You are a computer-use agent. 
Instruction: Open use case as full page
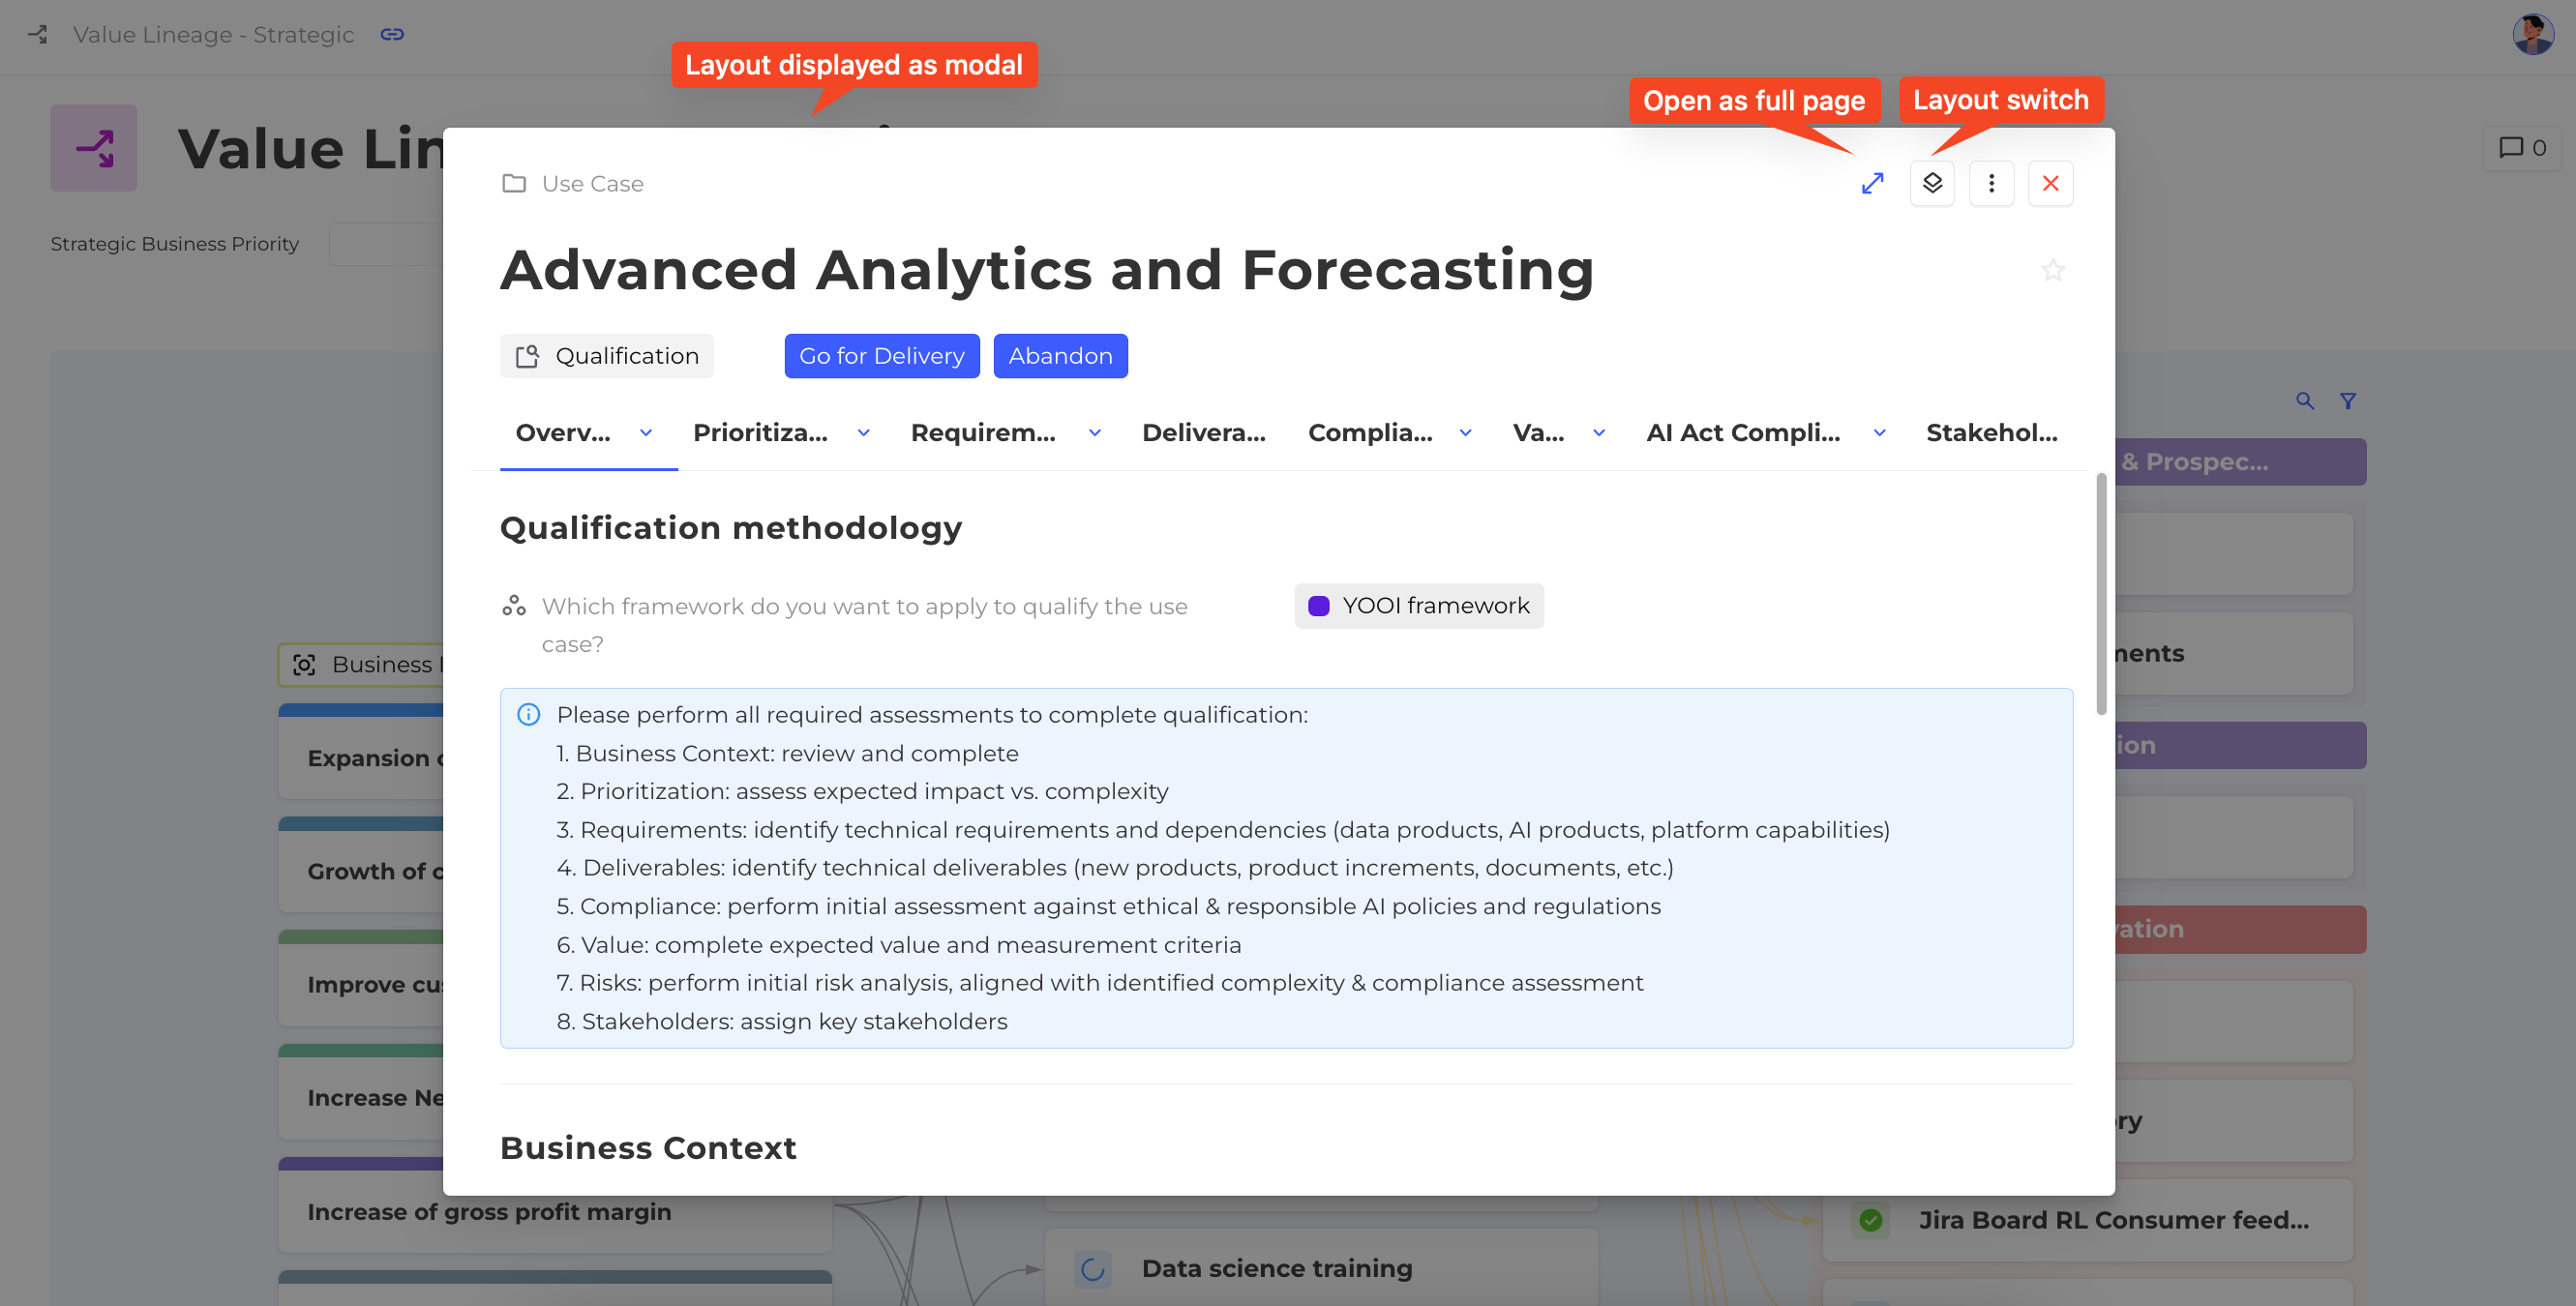coord(1872,184)
